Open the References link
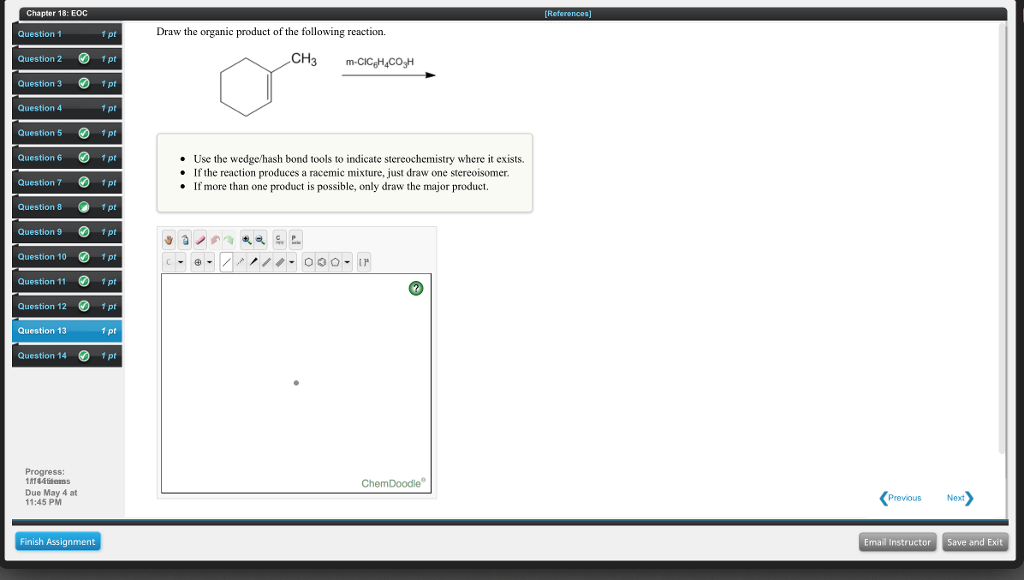 pos(565,11)
